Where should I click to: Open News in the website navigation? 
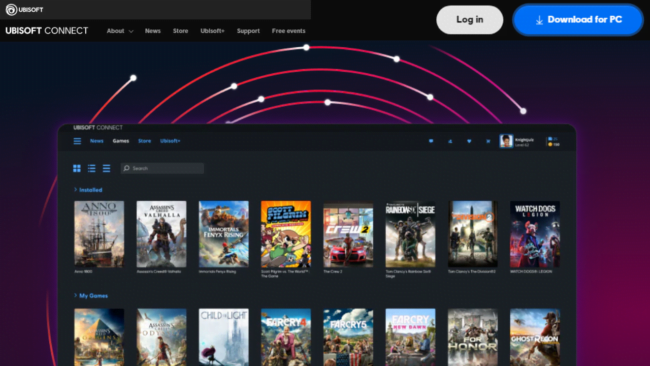(153, 31)
